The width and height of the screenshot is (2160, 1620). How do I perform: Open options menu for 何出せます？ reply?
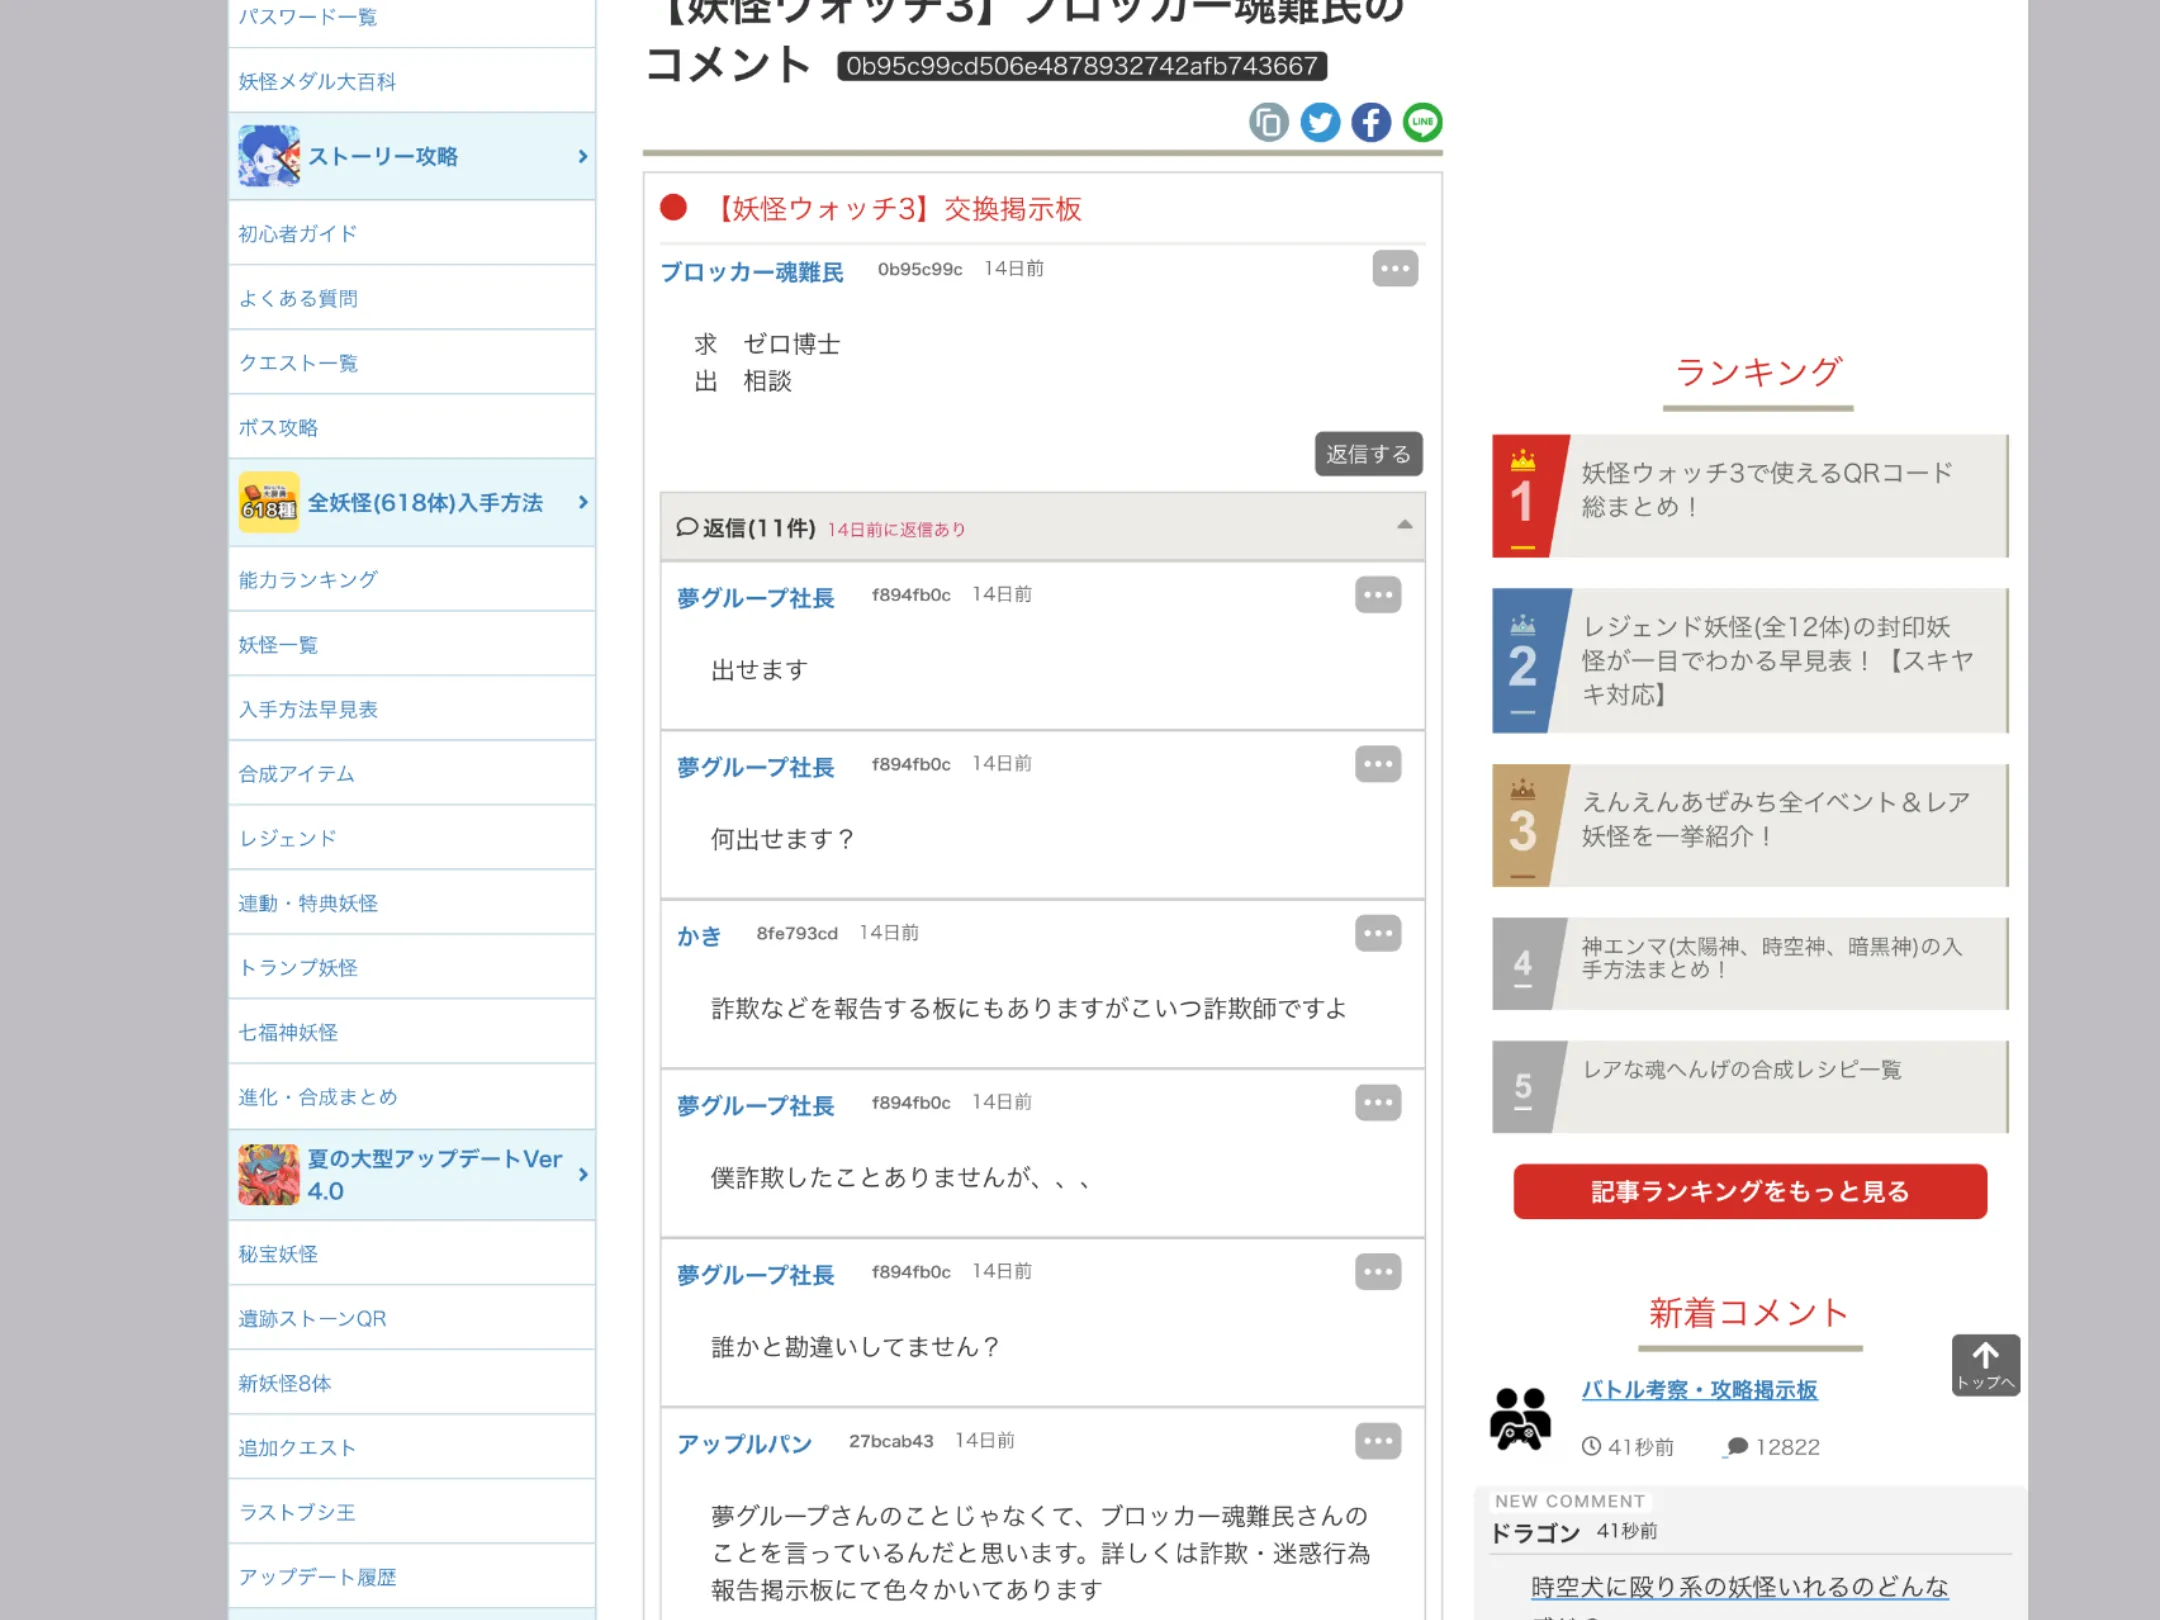point(1378,764)
